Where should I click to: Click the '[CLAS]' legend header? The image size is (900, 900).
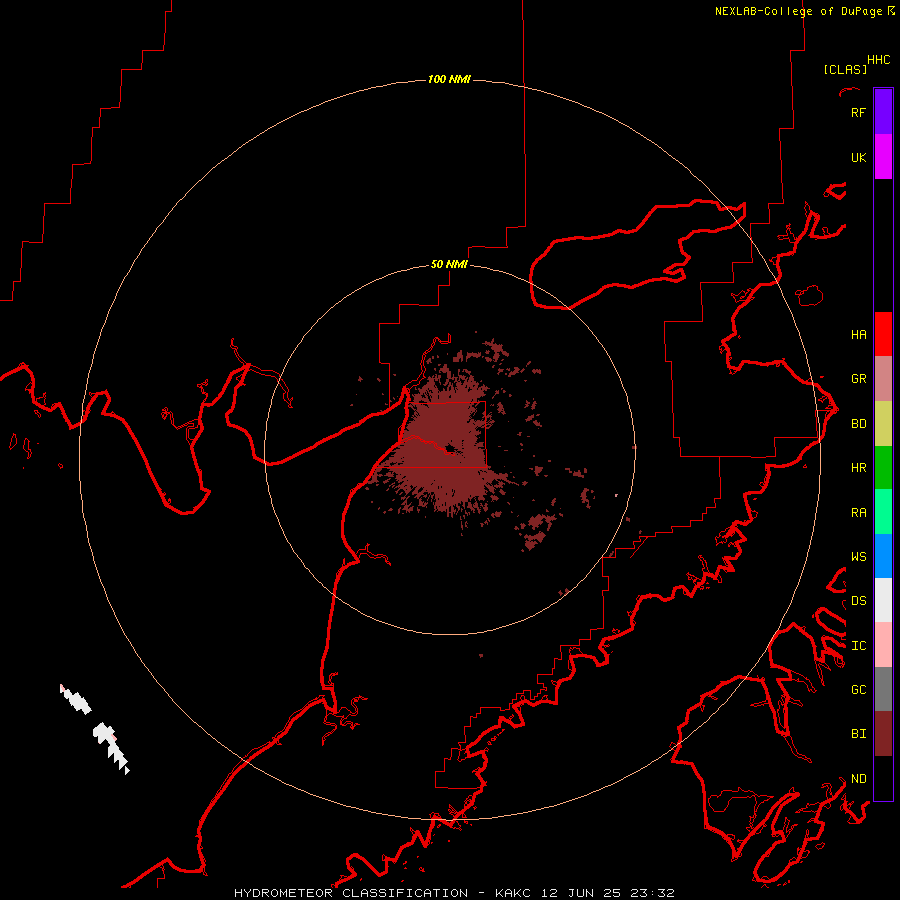(845, 69)
